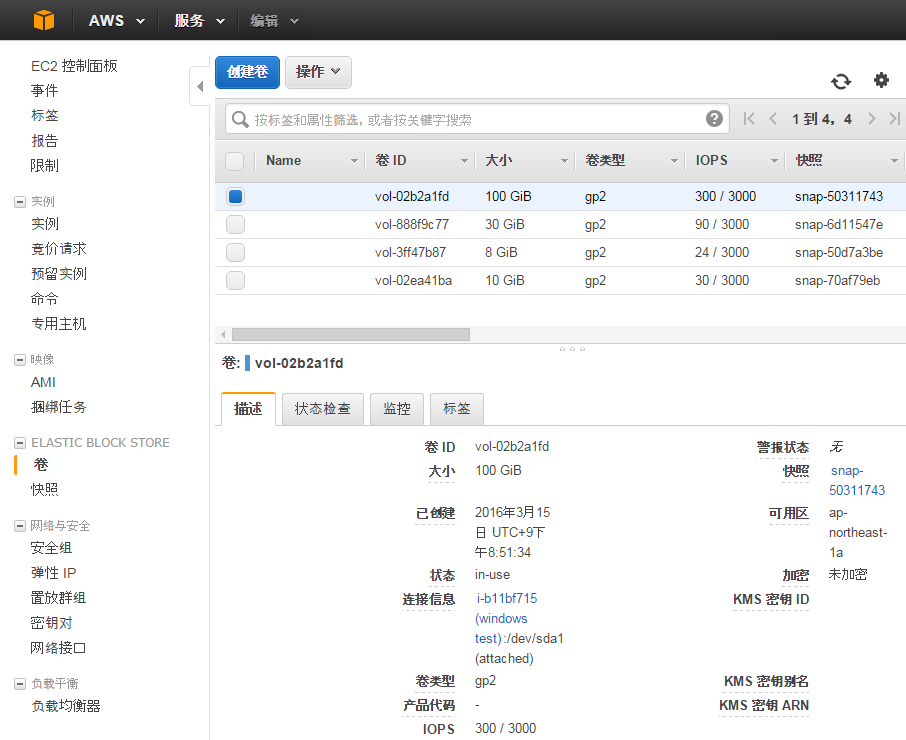Open the 卷 ID column filter arrow
The height and width of the screenshot is (740, 906).
click(x=464, y=161)
